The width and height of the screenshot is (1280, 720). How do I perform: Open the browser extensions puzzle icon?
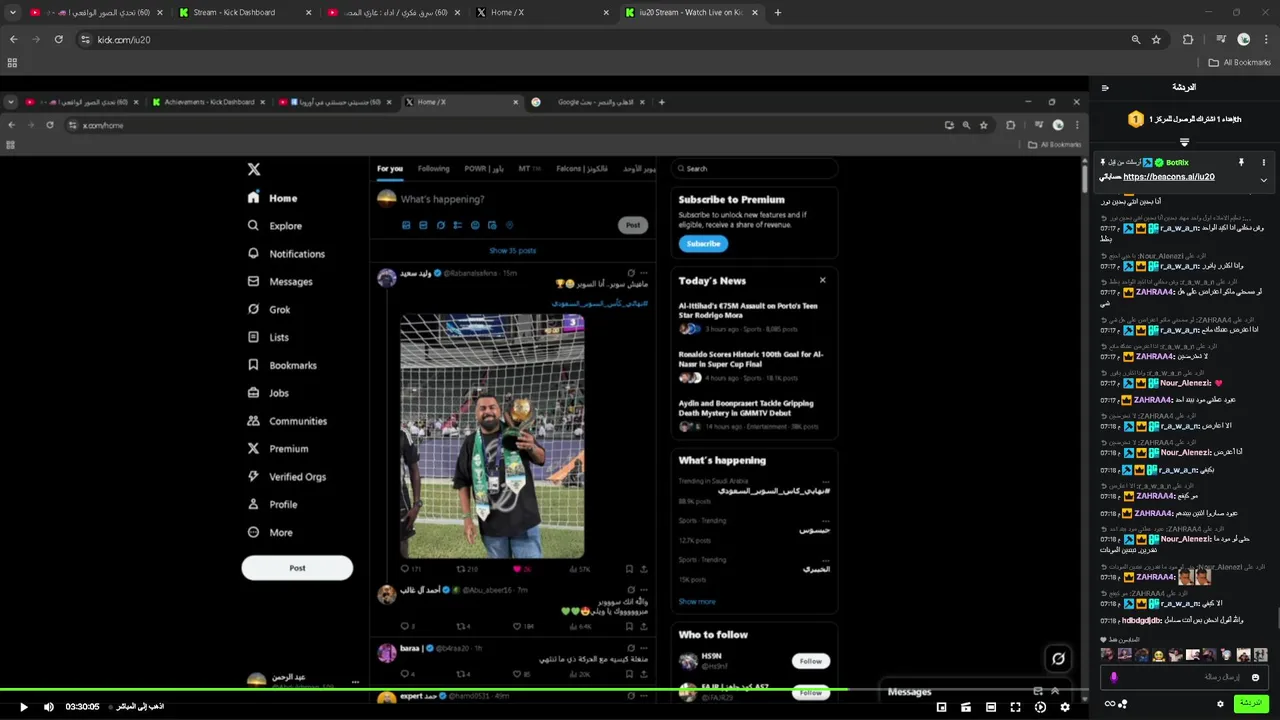[1188, 39]
